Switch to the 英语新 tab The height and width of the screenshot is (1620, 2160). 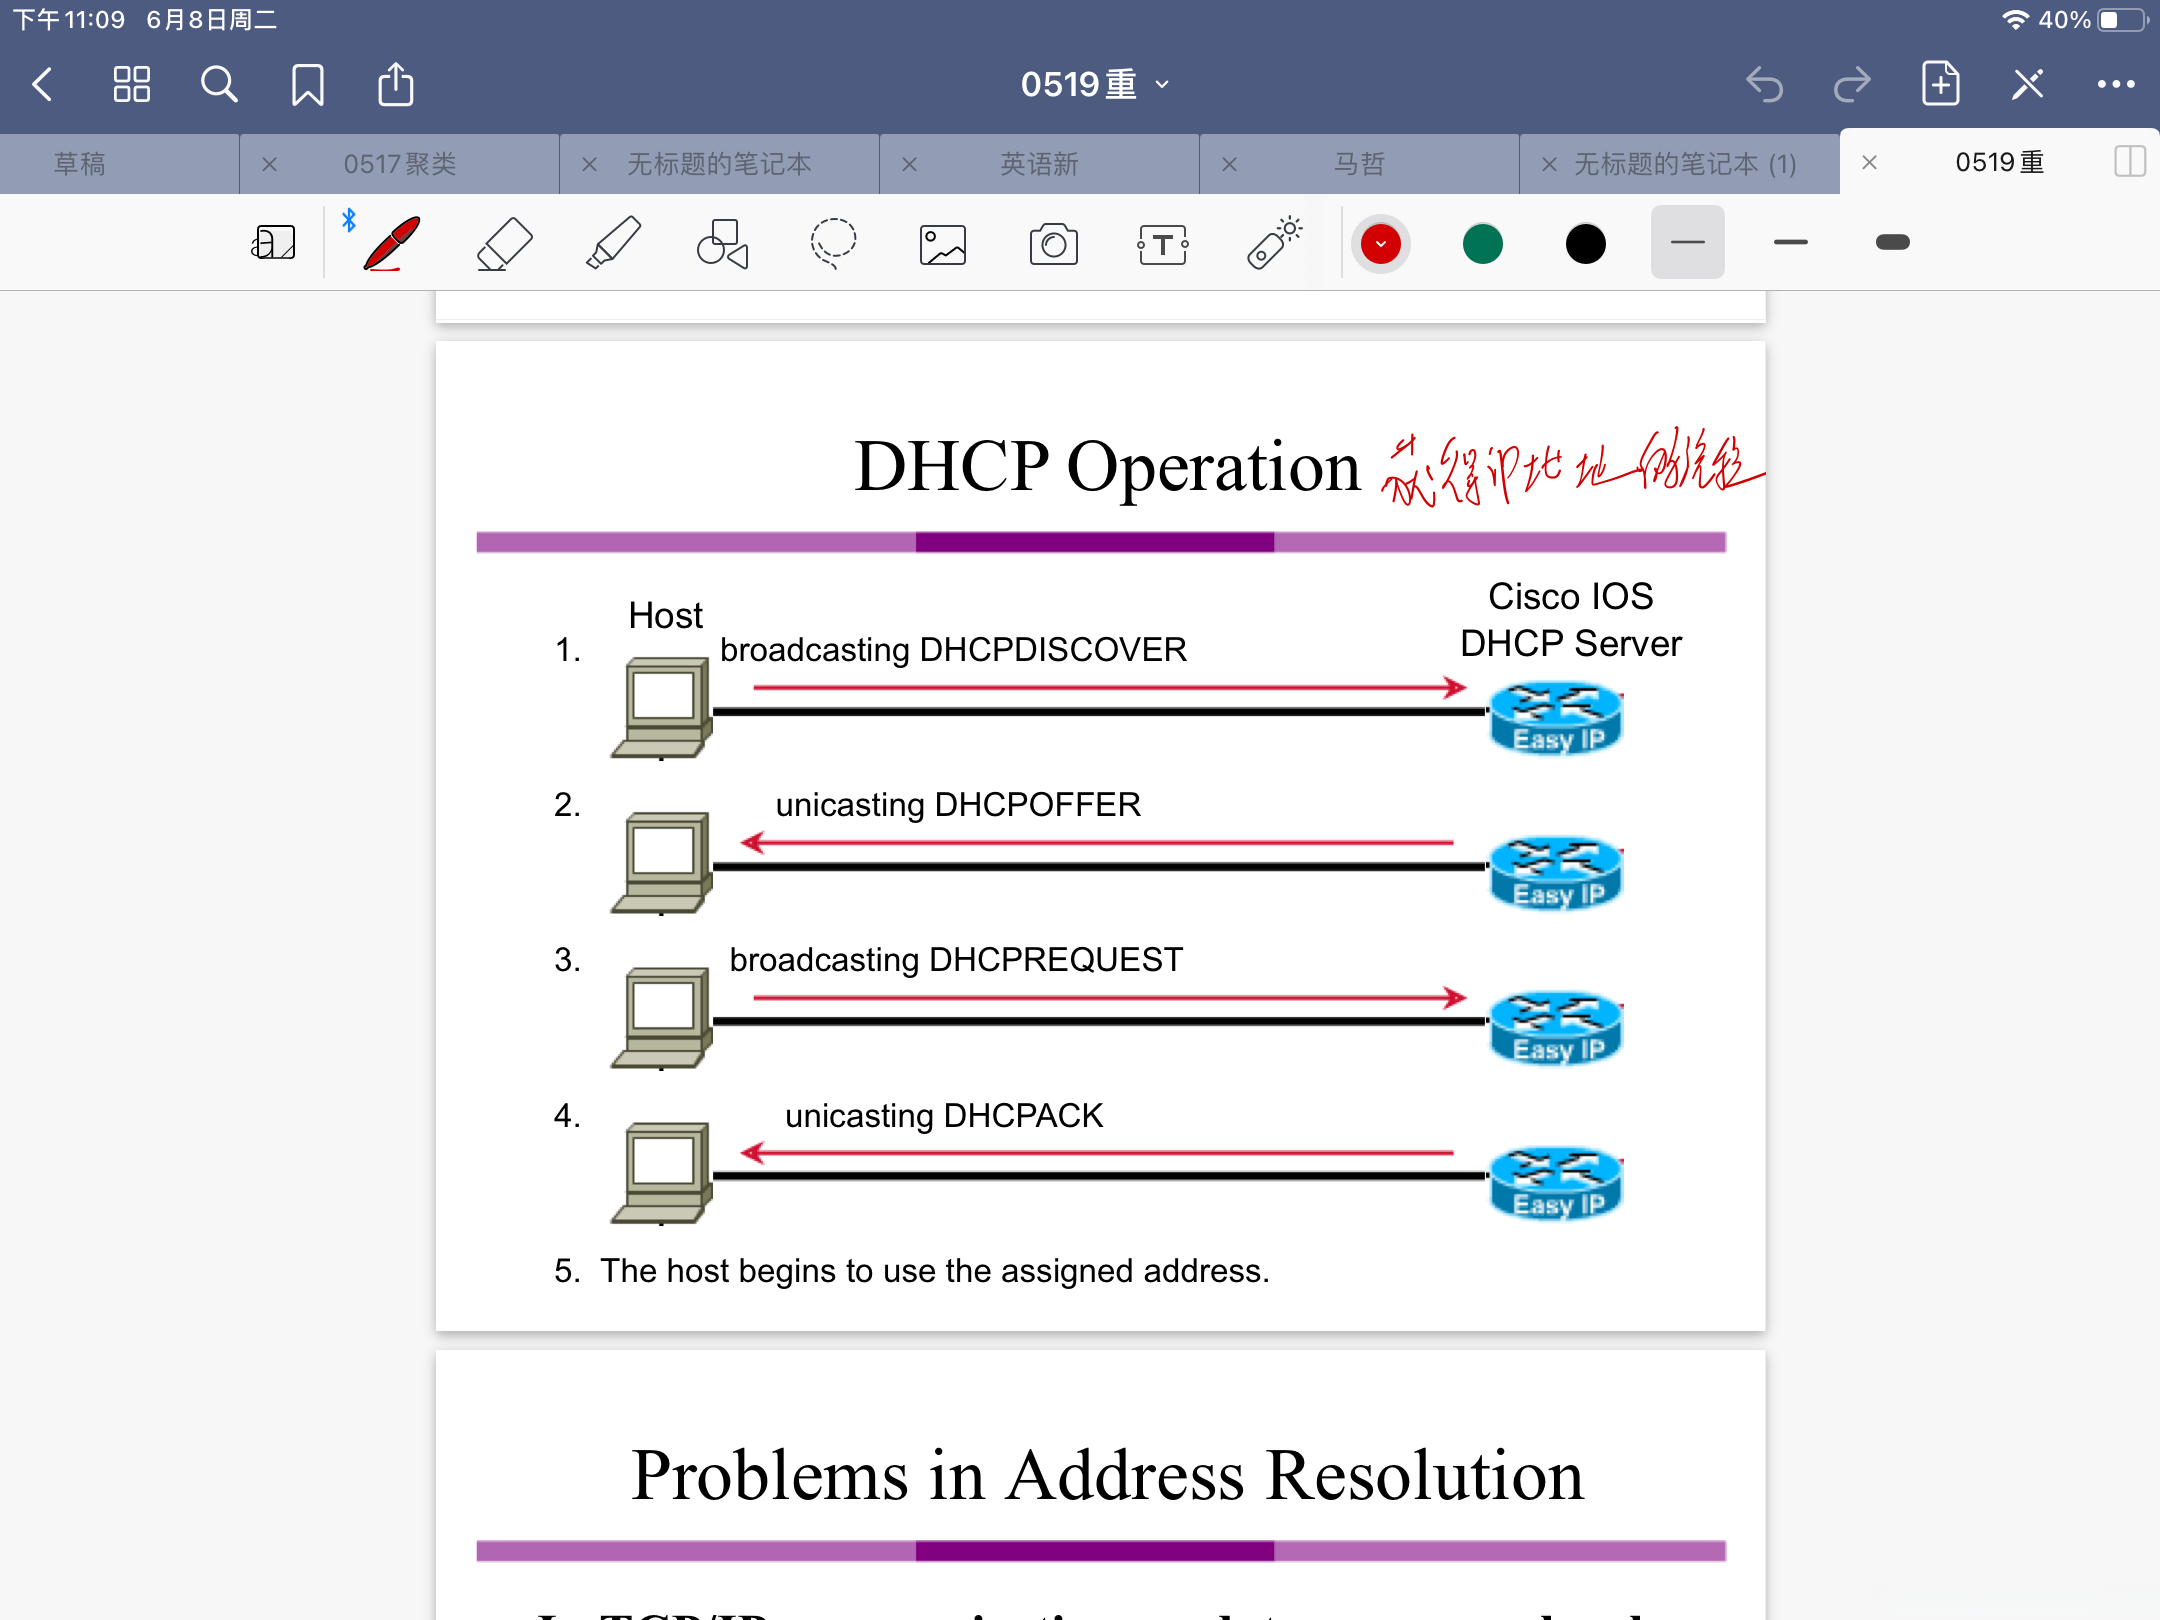click(x=1039, y=164)
